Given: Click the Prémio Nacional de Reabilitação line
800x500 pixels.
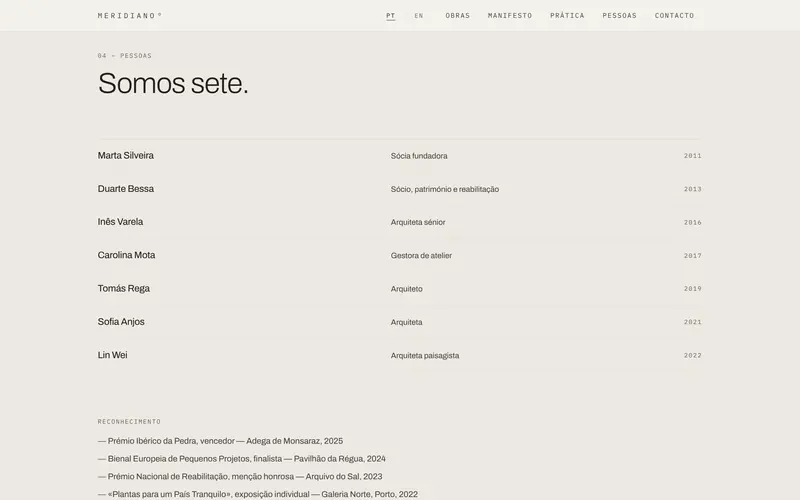Looking at the screenshot, I should point(240,477).
